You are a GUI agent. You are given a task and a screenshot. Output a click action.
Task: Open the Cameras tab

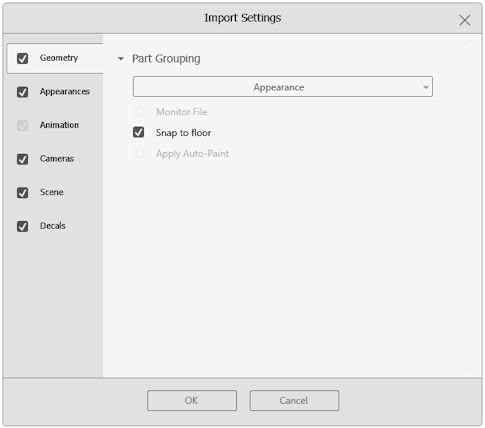pos(57,159)
